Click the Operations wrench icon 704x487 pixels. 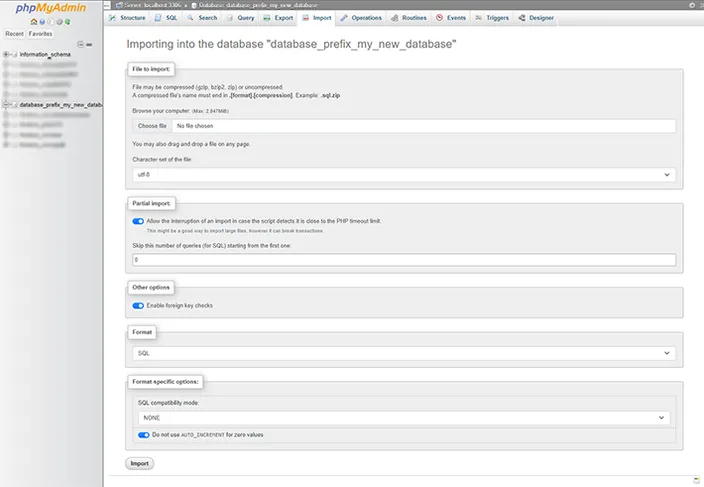pos(344,18)
